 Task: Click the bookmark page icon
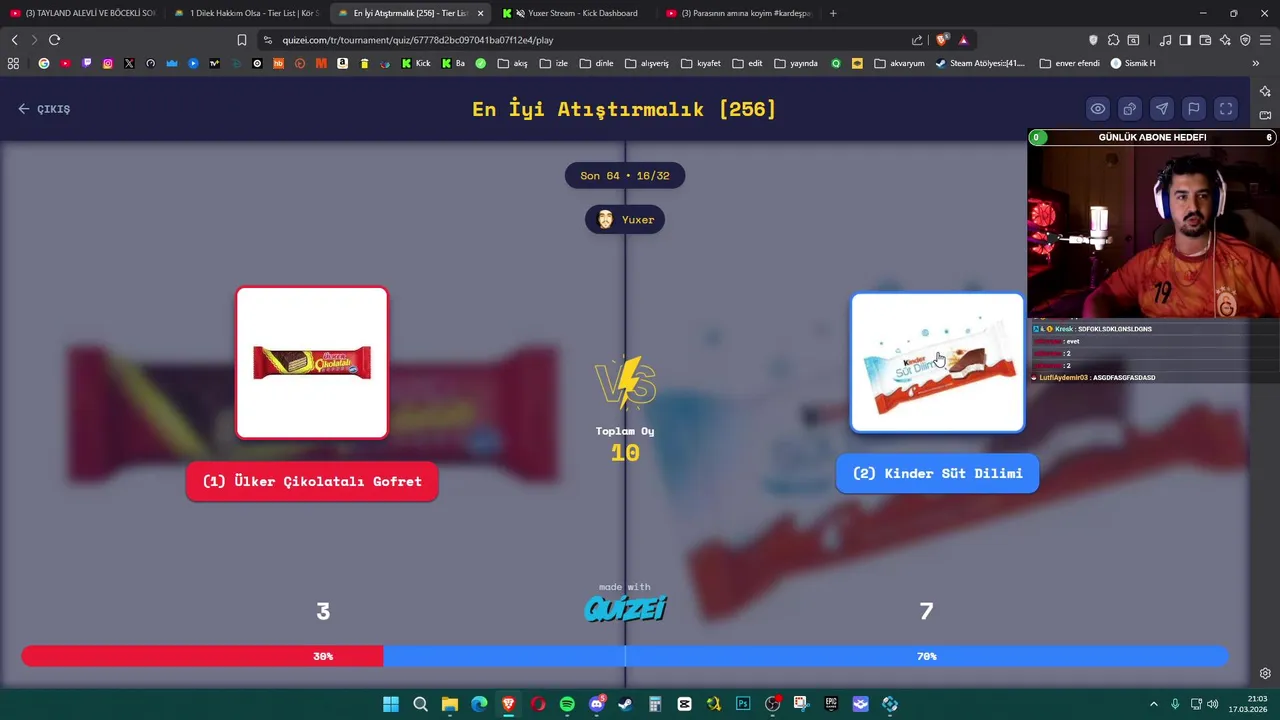[242, 40]
